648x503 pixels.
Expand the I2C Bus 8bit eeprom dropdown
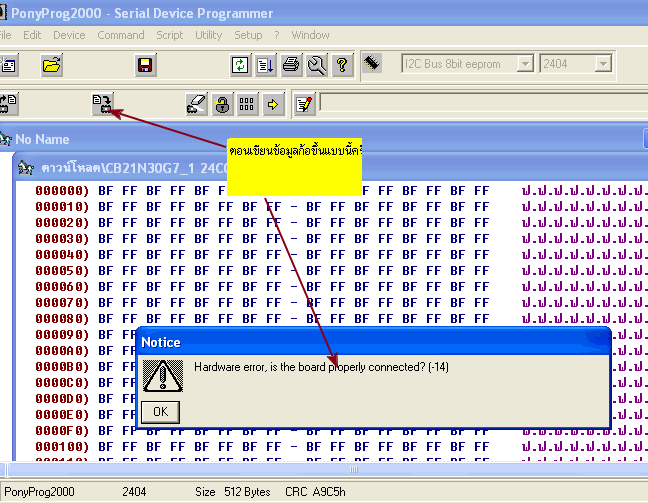click(525, 64)
